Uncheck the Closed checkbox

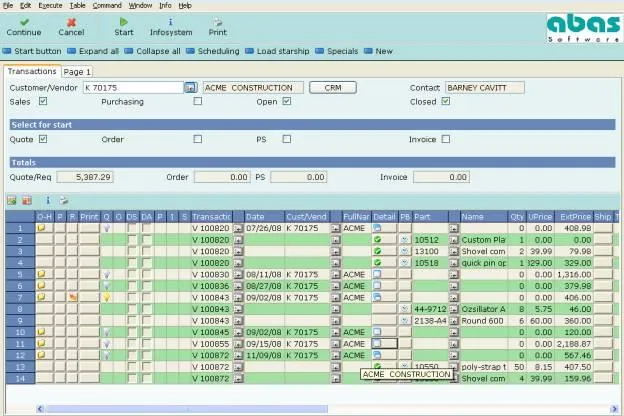[x=446, y=102]
